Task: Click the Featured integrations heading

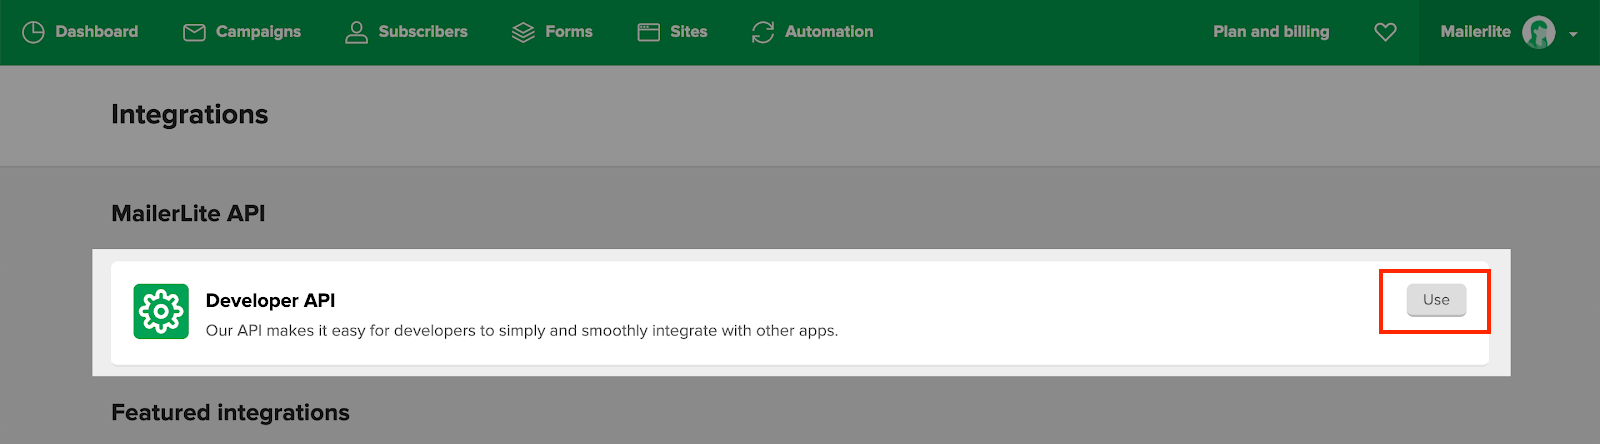Action: tap(230, 412)
